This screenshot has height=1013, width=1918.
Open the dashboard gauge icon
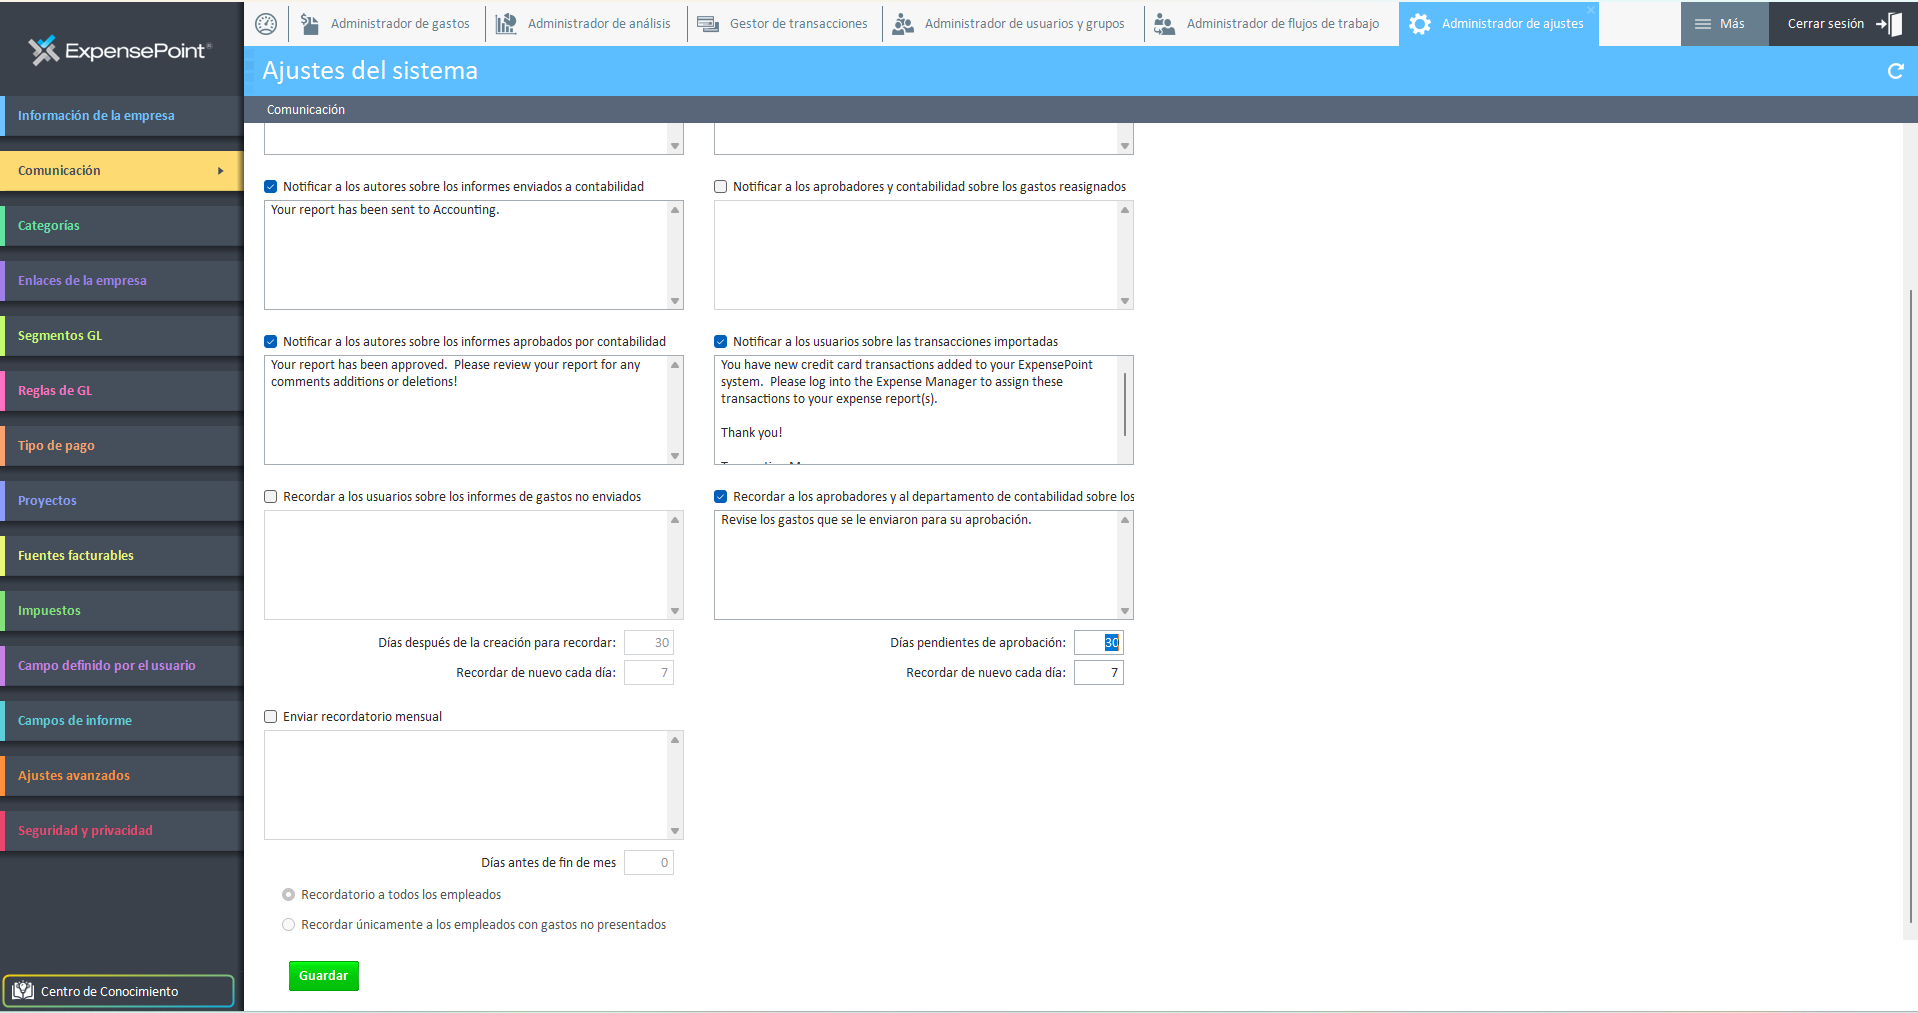266,24
